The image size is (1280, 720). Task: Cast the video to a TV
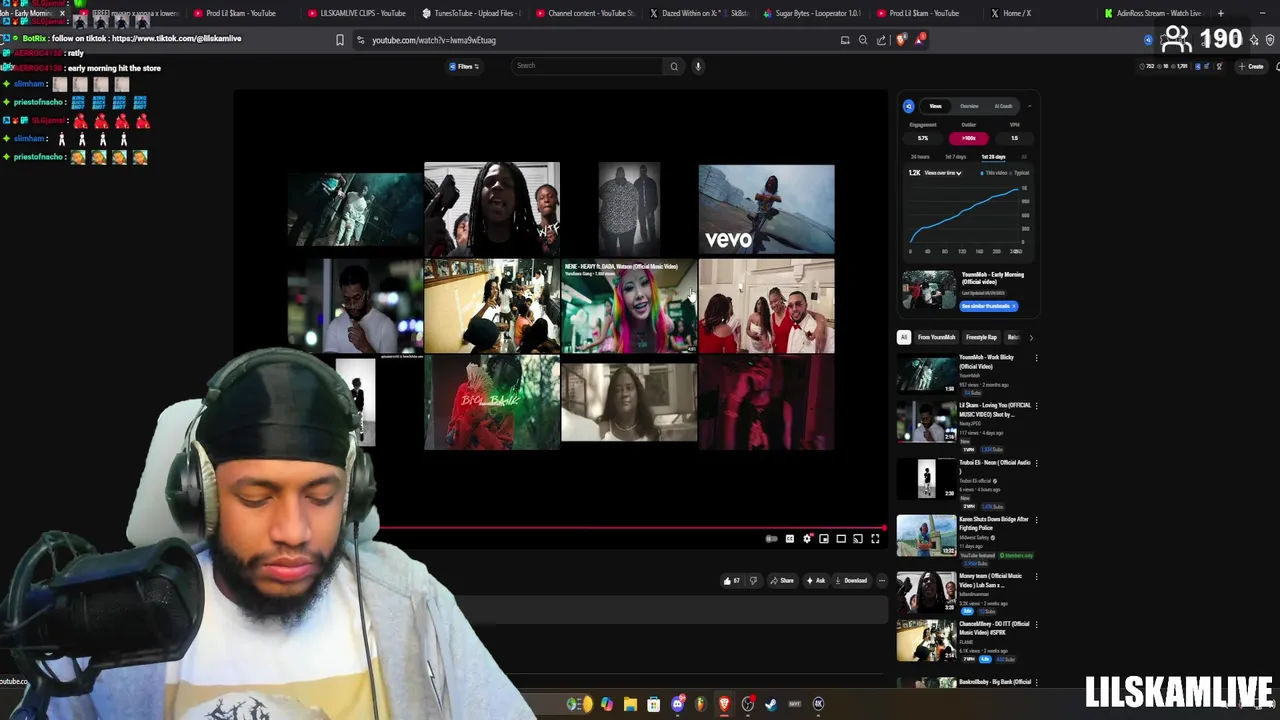[858, 539]
